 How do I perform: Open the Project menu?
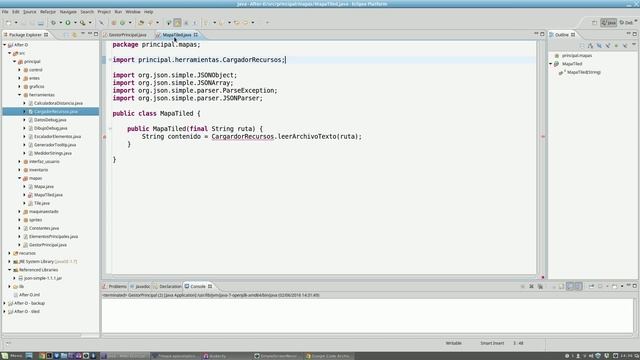pos(104,12)
